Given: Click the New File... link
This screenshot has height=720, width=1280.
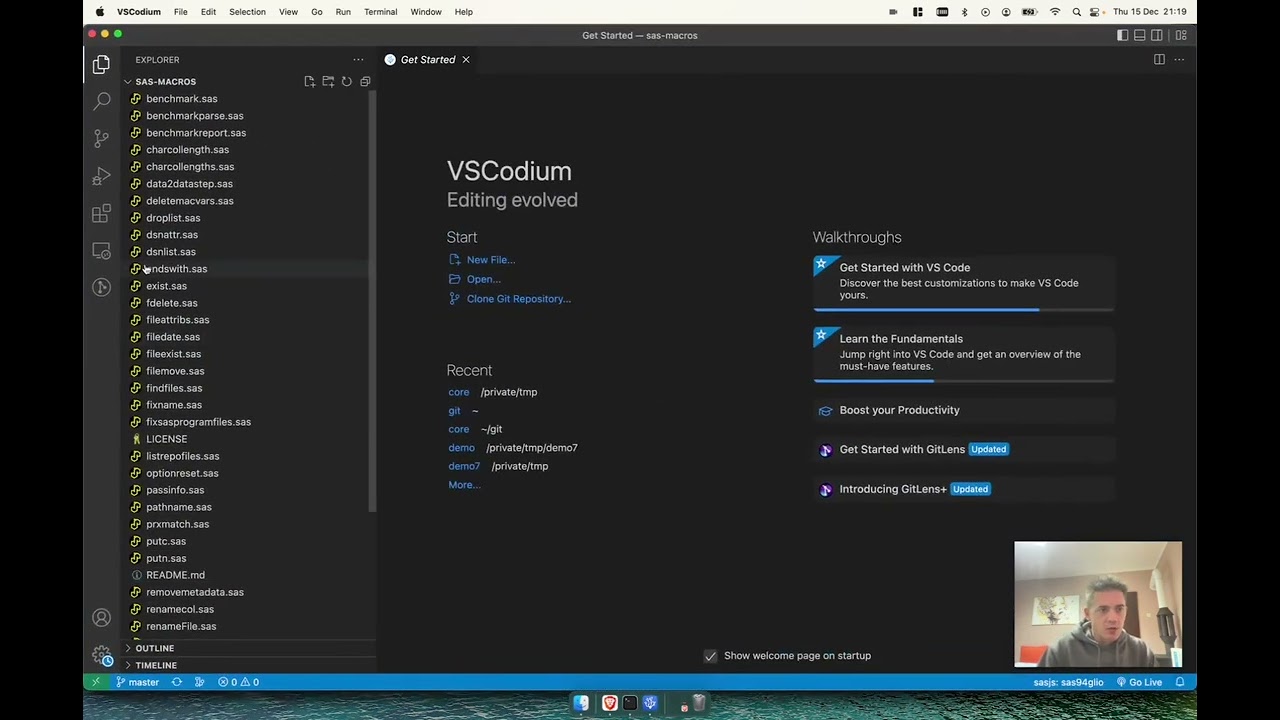Looking at the screenshot, I should (x=490, y=260).
